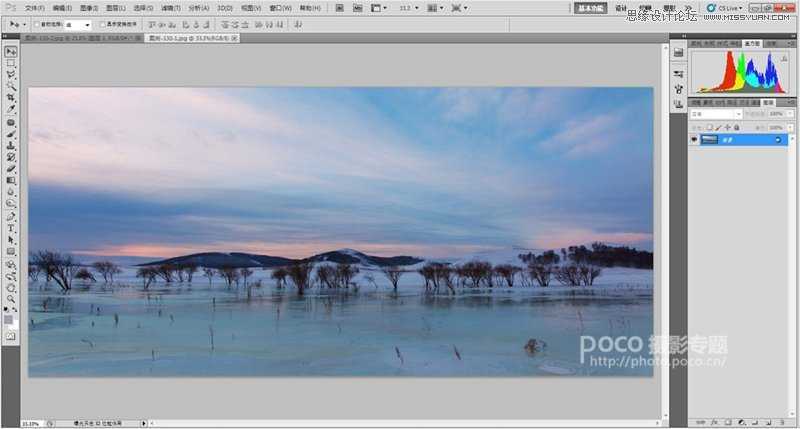The width and height of the screenshot is (800, 429).
Task: Enable Show Transform Controls checkbox
Action: coord(103,24)
